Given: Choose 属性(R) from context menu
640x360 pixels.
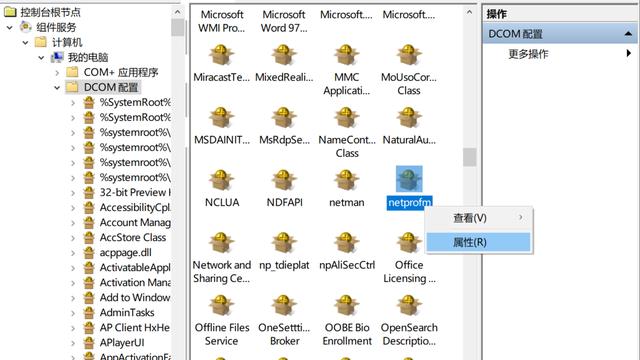Looking at the screenshot, I should 479,242.
